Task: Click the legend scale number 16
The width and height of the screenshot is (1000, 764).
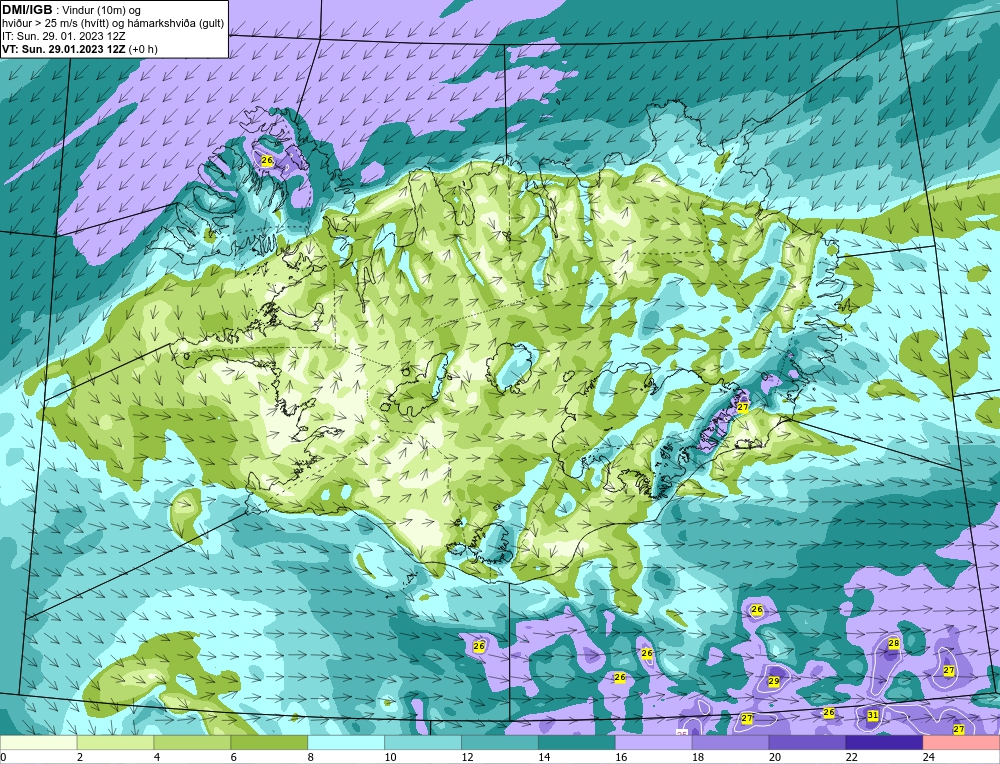Action: [x=621, y=757]
